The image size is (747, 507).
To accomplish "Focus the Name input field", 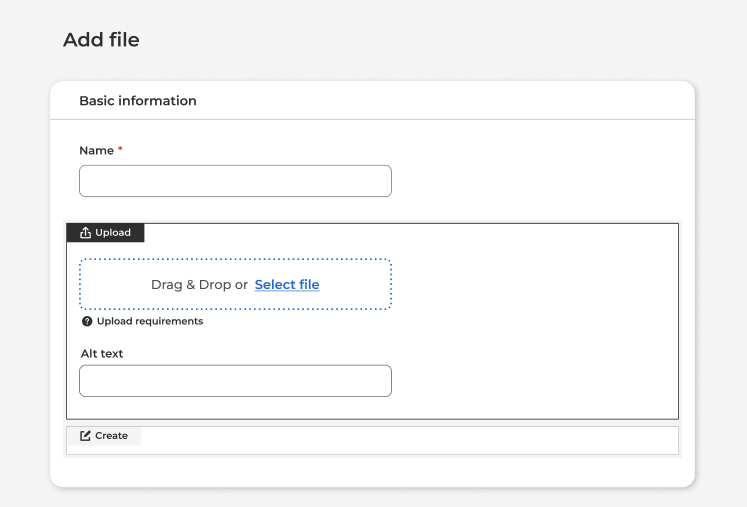I will [x=235, y=181].
